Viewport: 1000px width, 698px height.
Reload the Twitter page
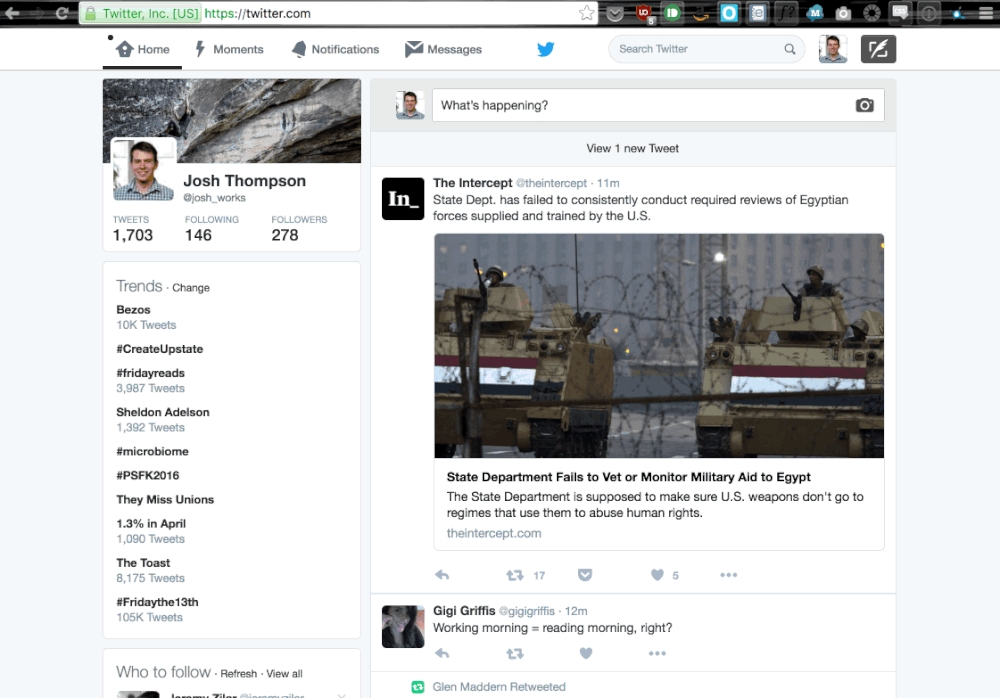tap(62, 13)
